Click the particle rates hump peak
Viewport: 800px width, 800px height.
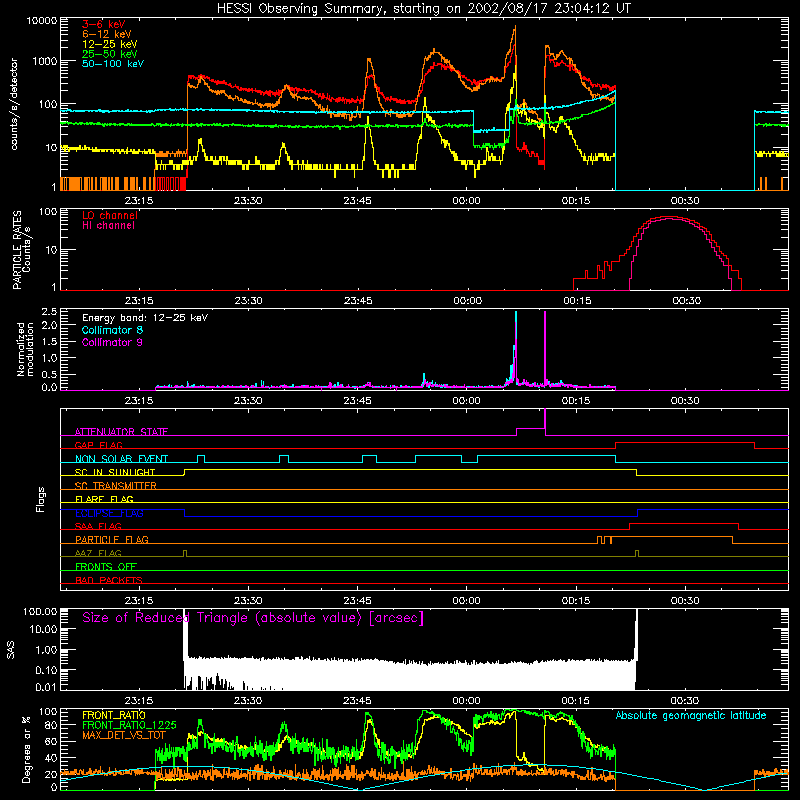coord(668,218)
